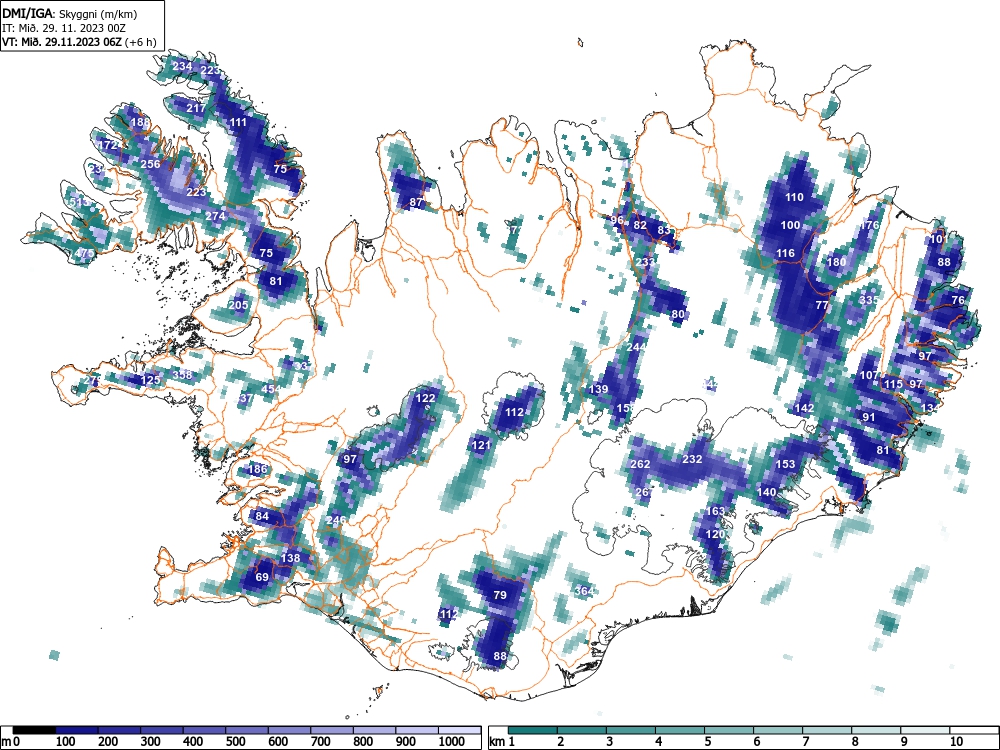Click the map value '358'
This screenshot has width=1000, height=750.
coord(182,374)
